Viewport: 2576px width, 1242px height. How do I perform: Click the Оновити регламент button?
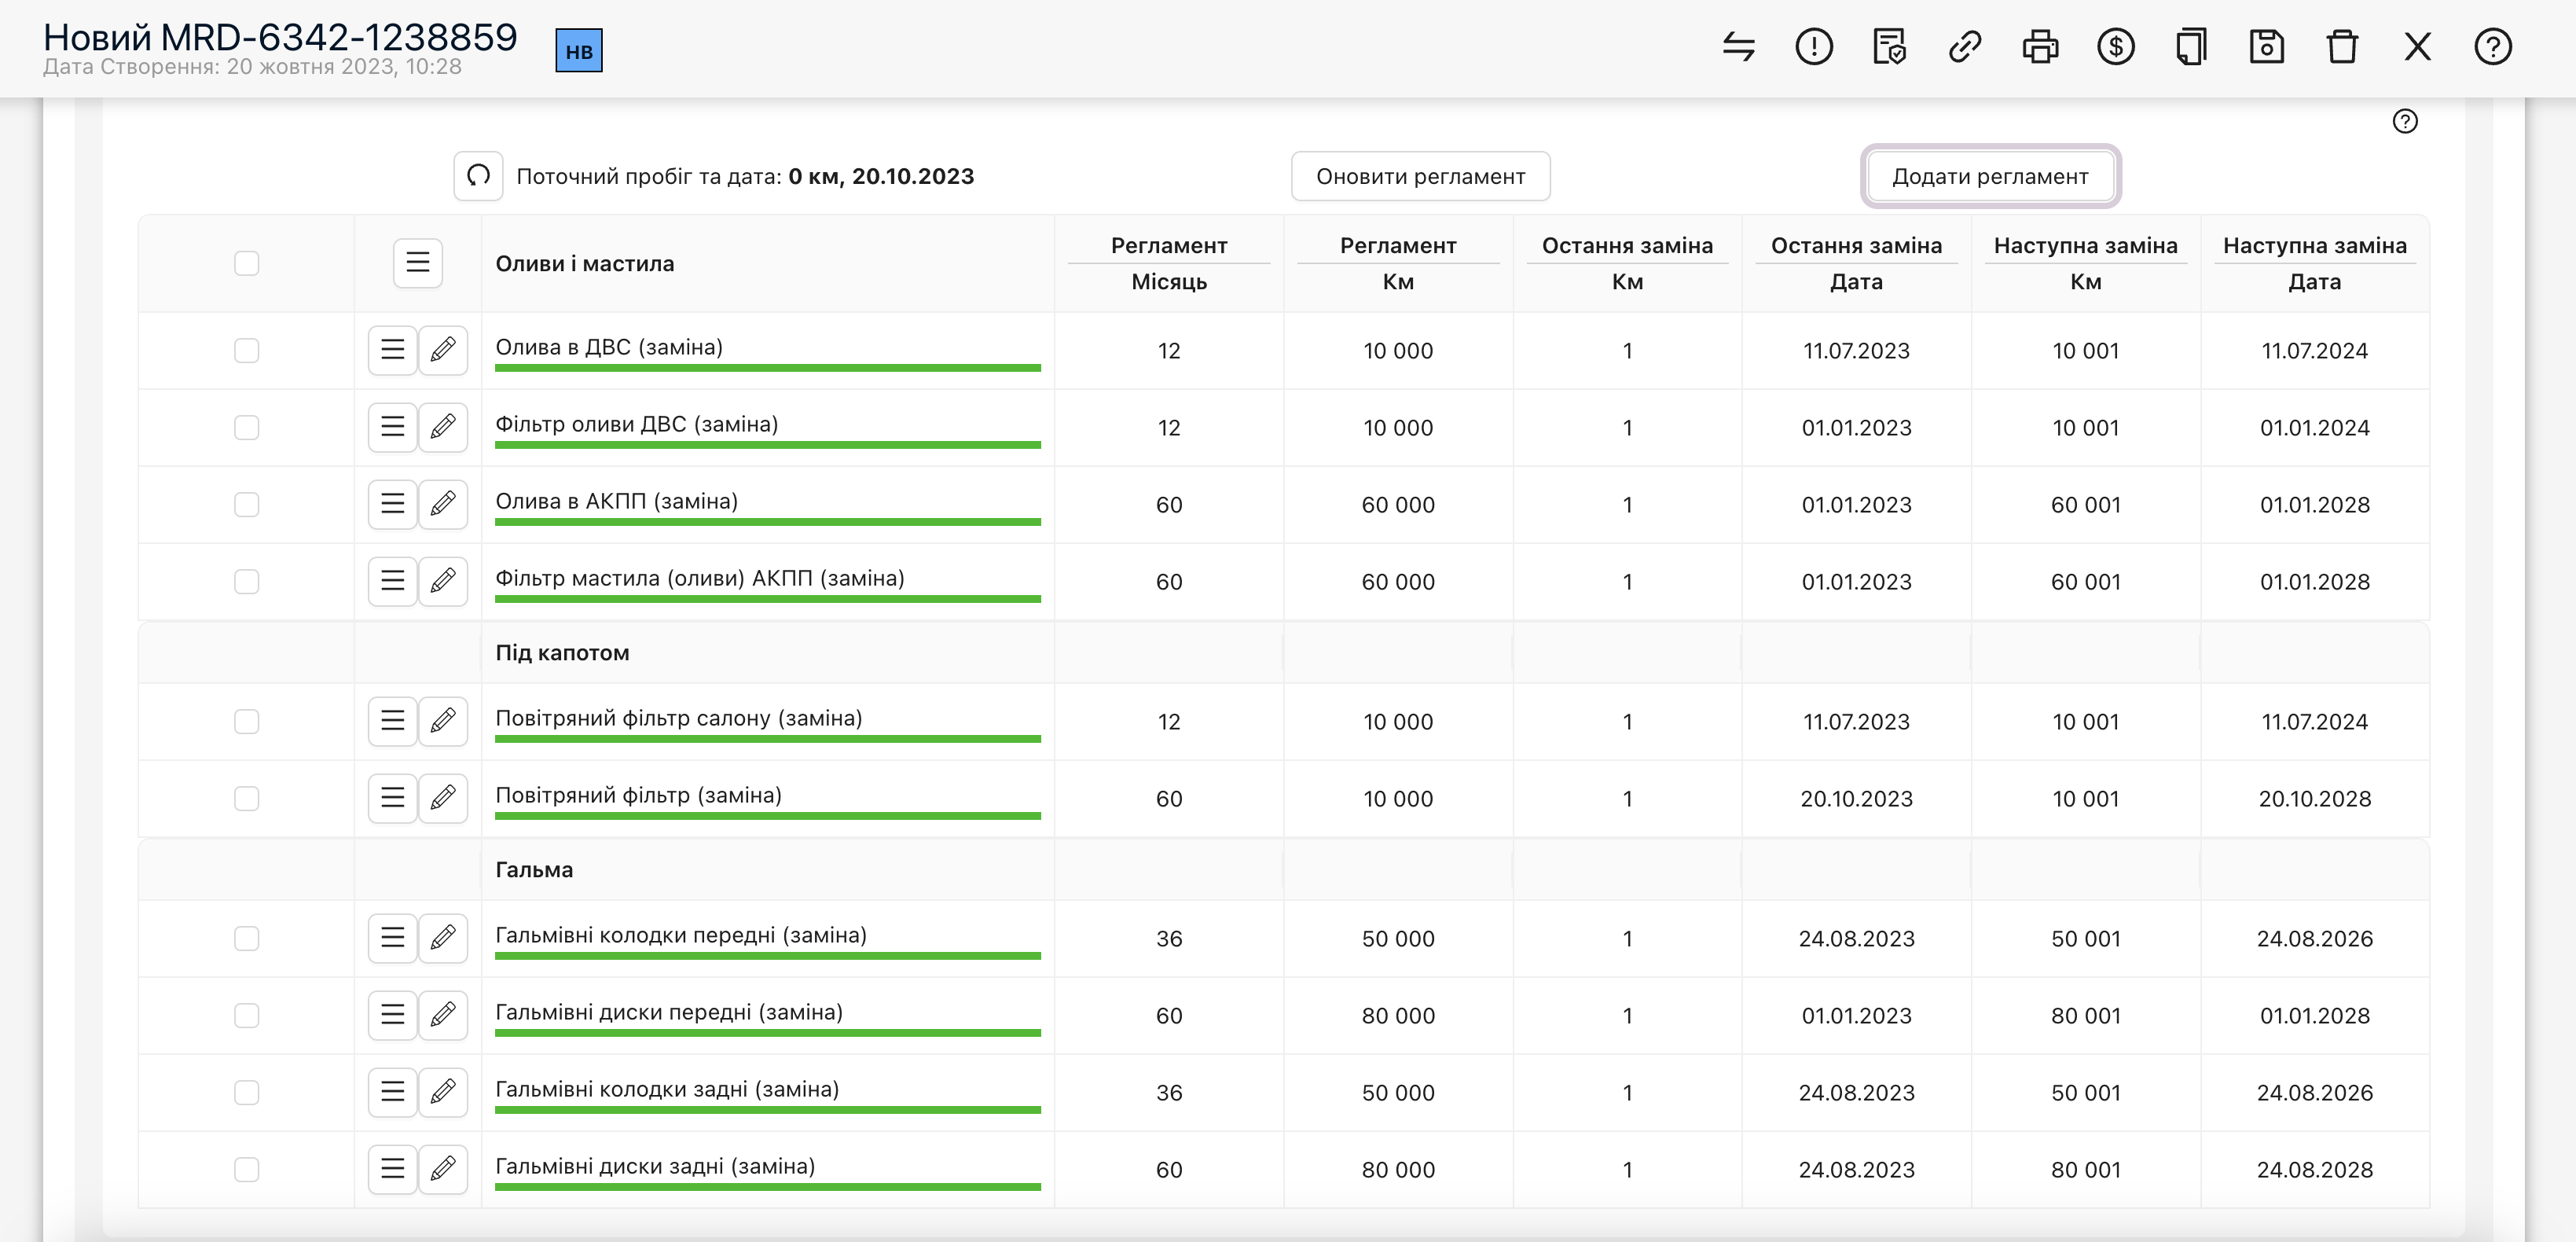[1420, 176]
